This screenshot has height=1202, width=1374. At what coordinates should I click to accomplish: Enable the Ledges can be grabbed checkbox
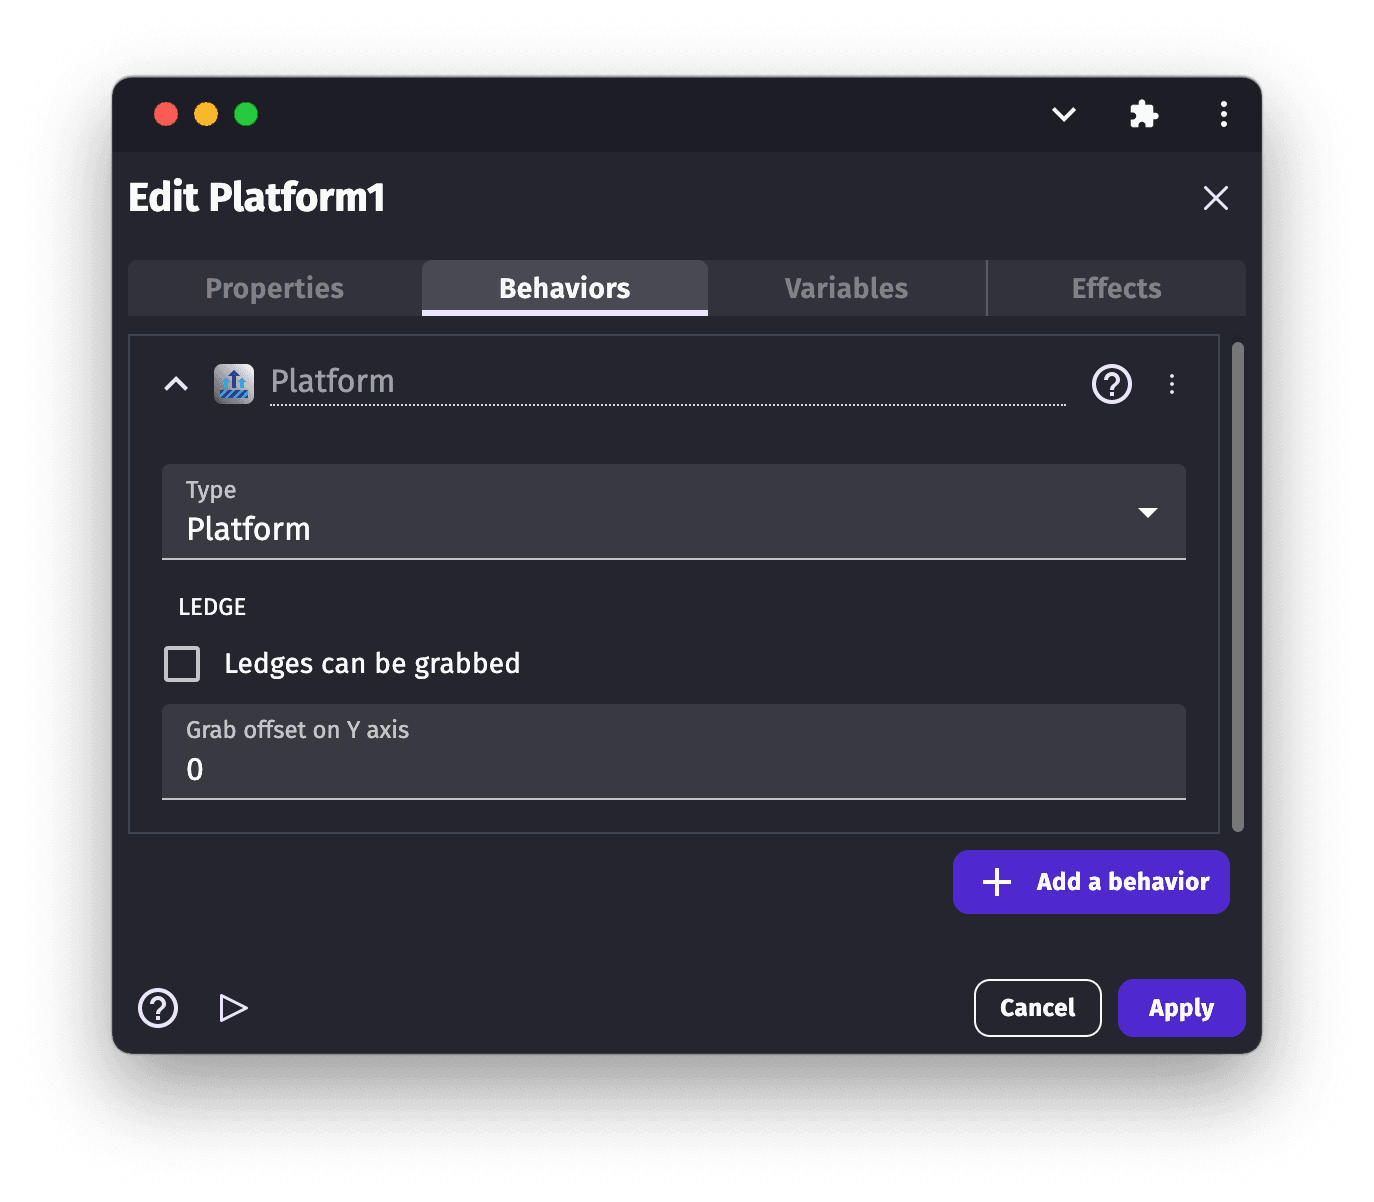coord(182,664)
